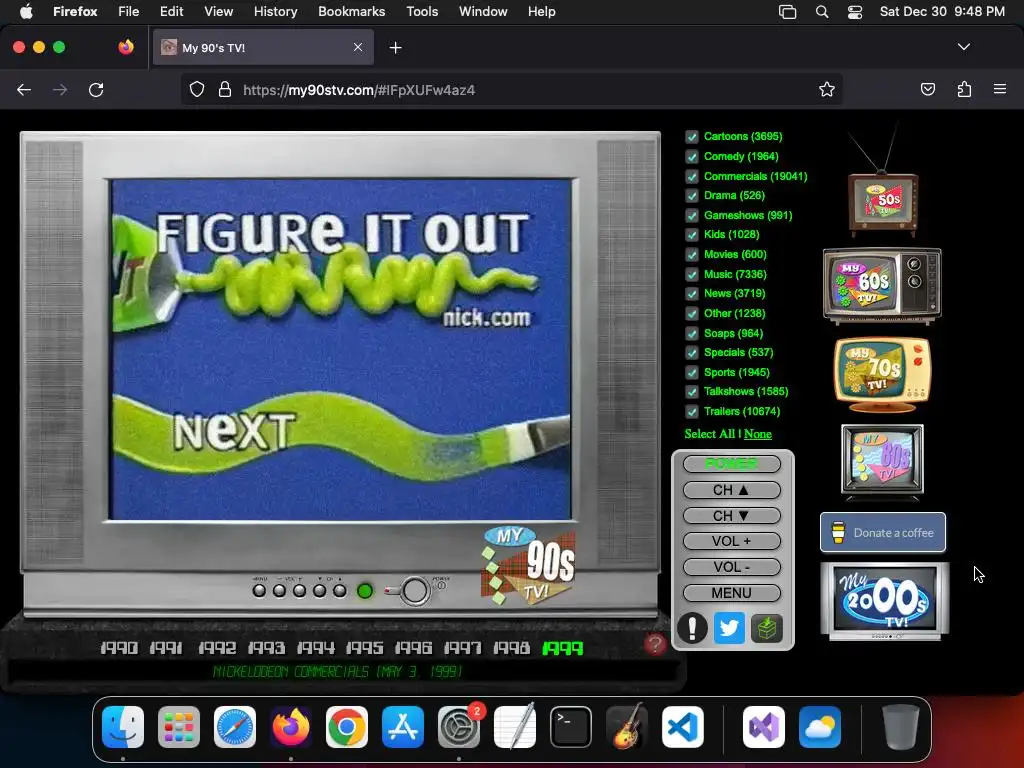The width and height of the screenshot is (1024, 768).
Task: Click the green power light on the TV
Action: [365, 591]
